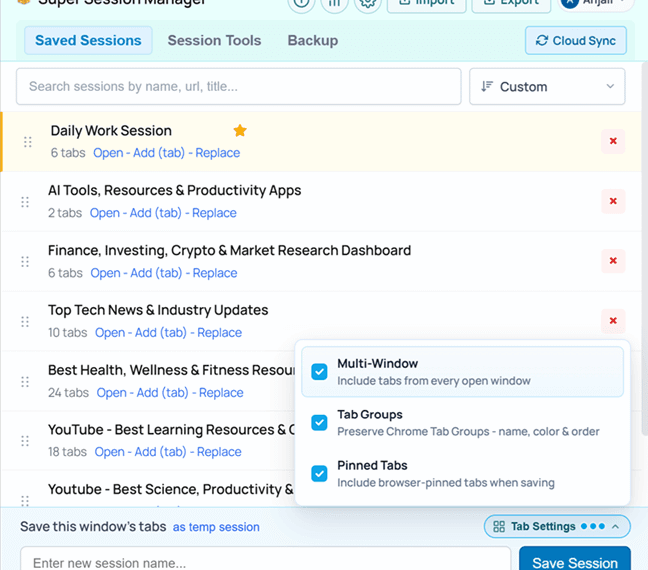Click the Export button

(x=511, y=4)
